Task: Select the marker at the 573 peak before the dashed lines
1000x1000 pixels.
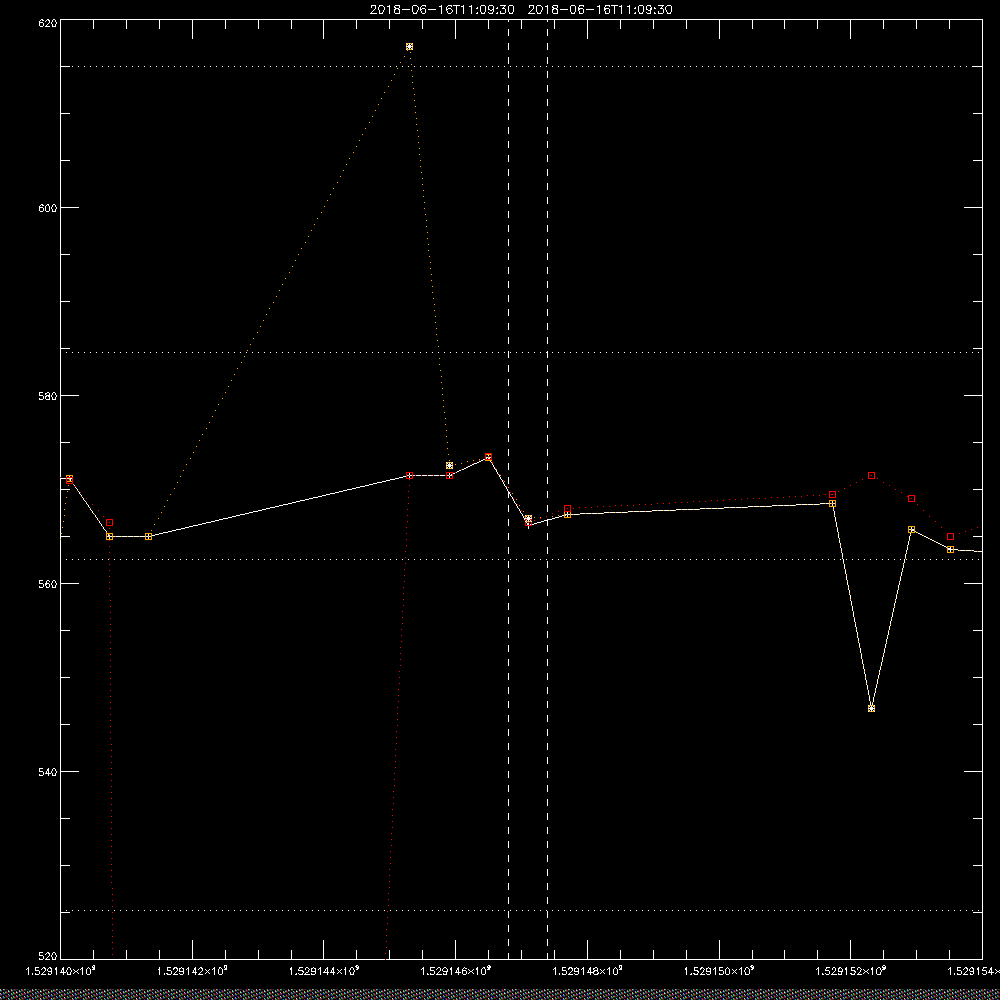Action: pyautogui.click(x=489, y=457)
